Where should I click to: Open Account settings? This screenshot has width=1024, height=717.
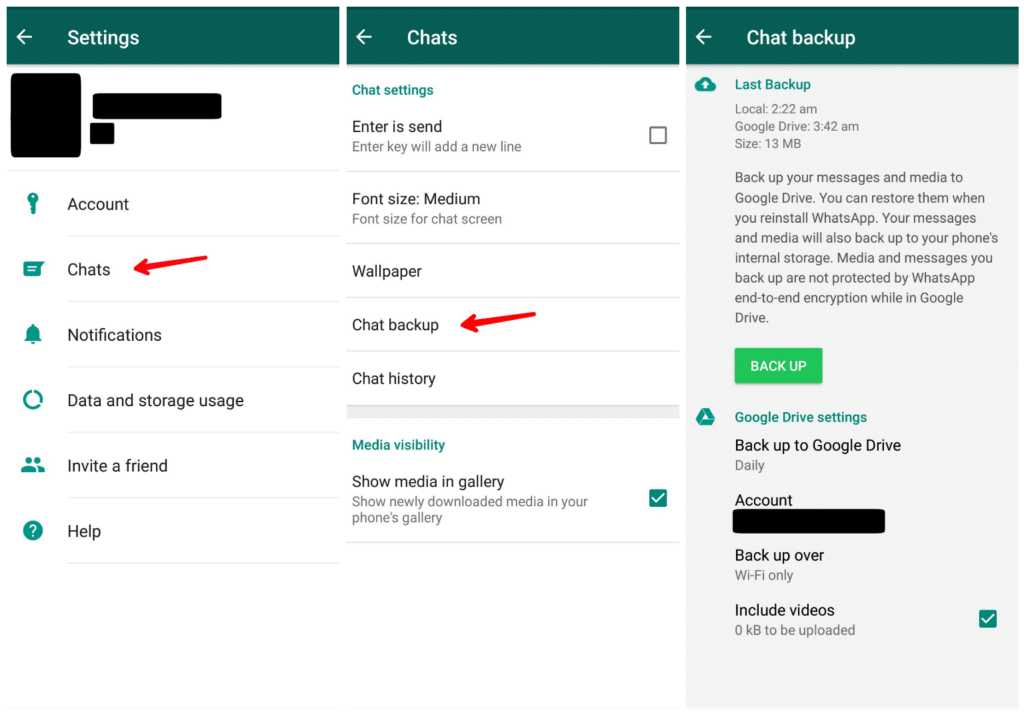[x=173, y=204]
